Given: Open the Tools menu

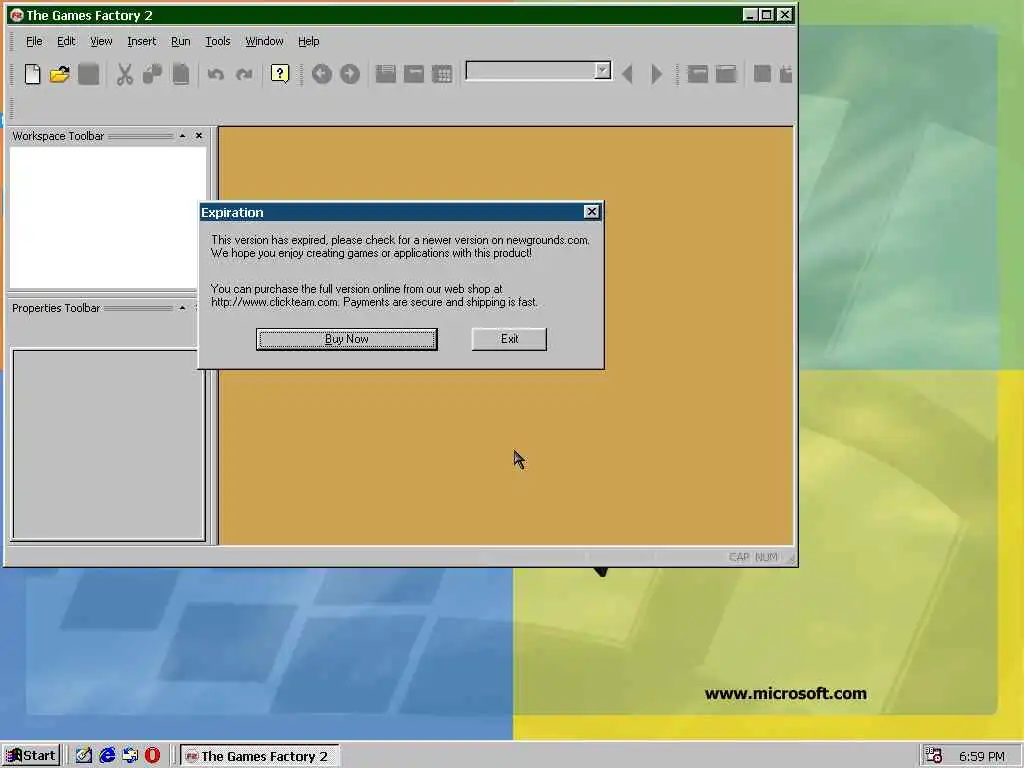Looking at the screenshot, I should [217, 41].
